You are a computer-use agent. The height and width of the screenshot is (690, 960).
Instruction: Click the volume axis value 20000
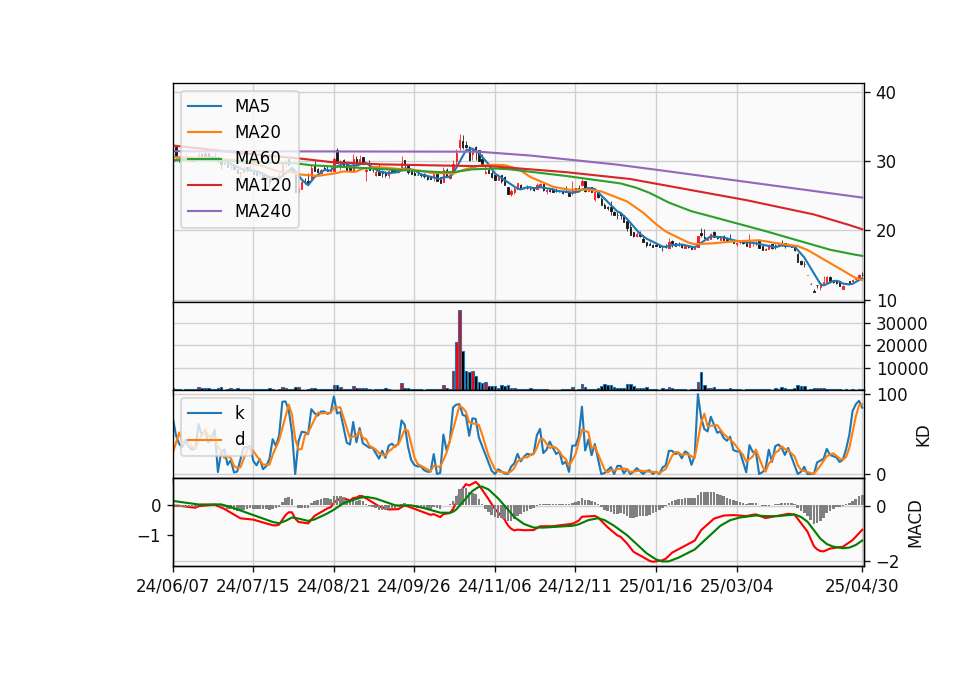pyautogui.click(x=901, y=346)
